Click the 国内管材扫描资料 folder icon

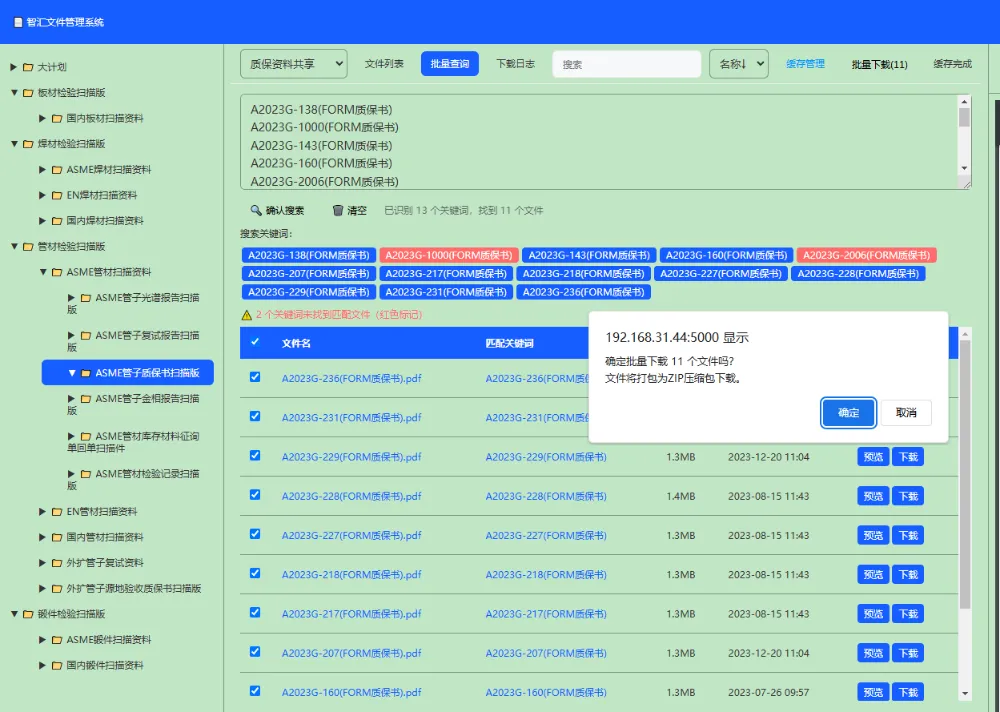[x=57, y=537]
